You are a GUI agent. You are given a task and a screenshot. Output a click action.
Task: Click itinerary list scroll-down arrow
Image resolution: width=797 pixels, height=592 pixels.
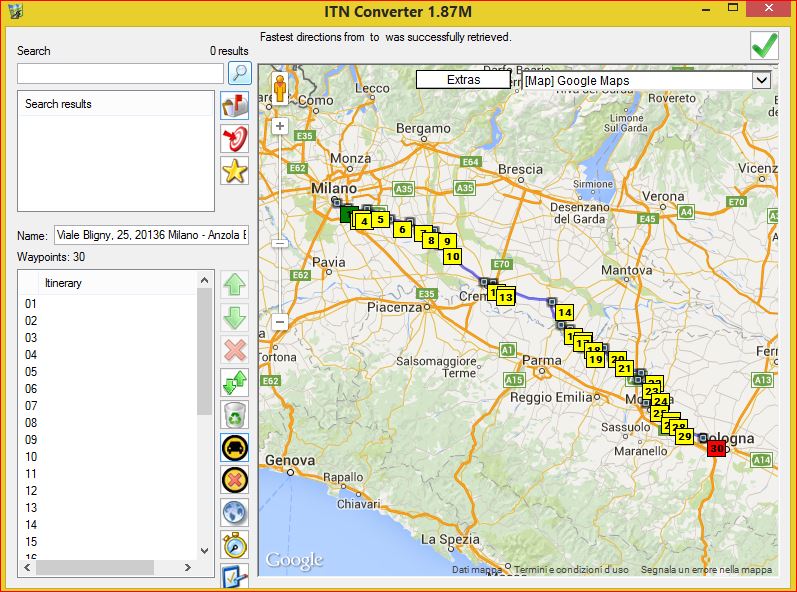pyautogui.click(x=204, y=551)
